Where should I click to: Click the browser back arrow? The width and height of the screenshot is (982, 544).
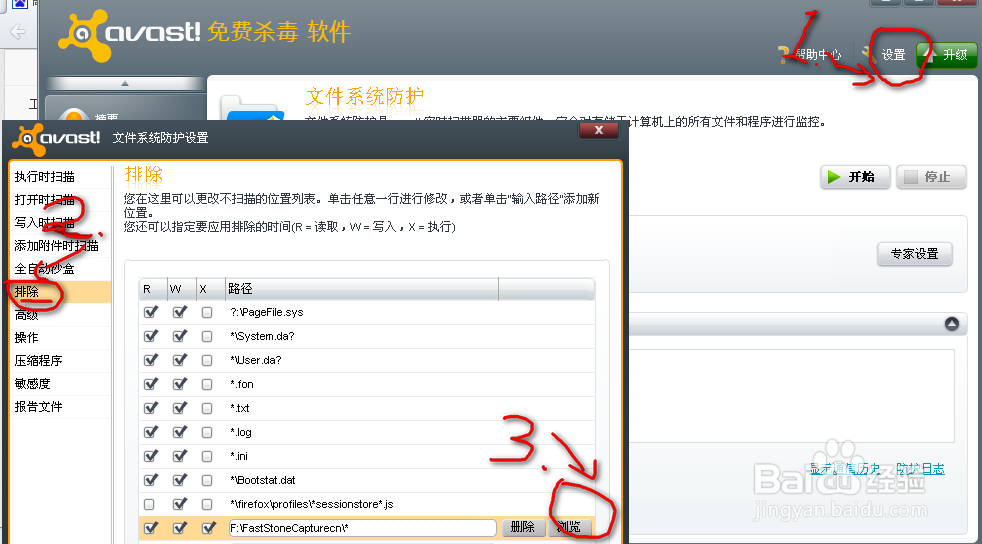coord(18,31)
